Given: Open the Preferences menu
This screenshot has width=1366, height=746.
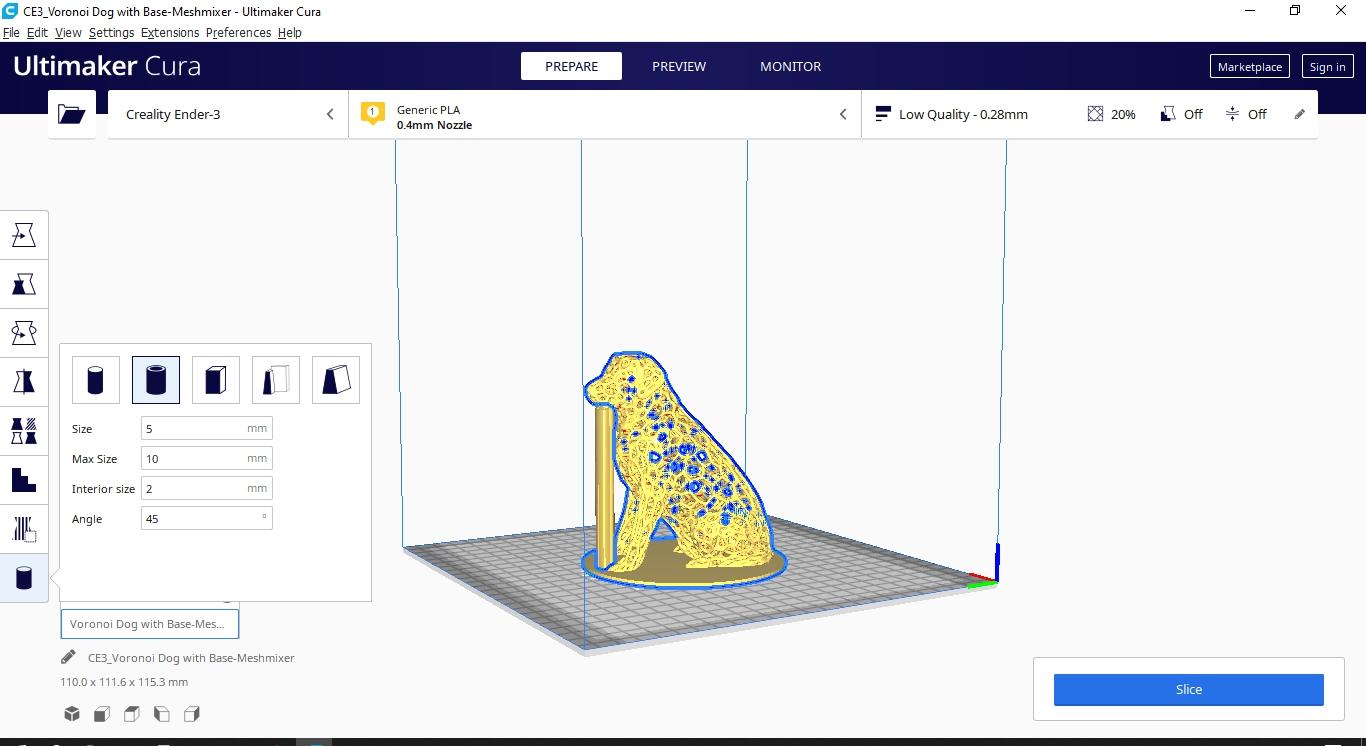Looking at the screenshot, I should 238,32.
